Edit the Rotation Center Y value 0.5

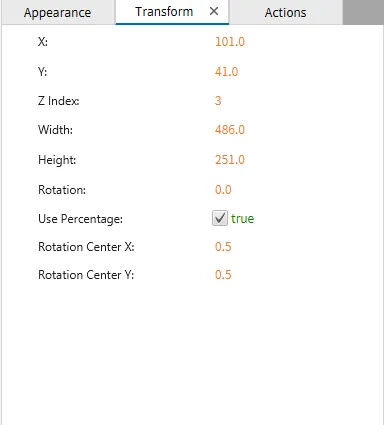point(223,275)
